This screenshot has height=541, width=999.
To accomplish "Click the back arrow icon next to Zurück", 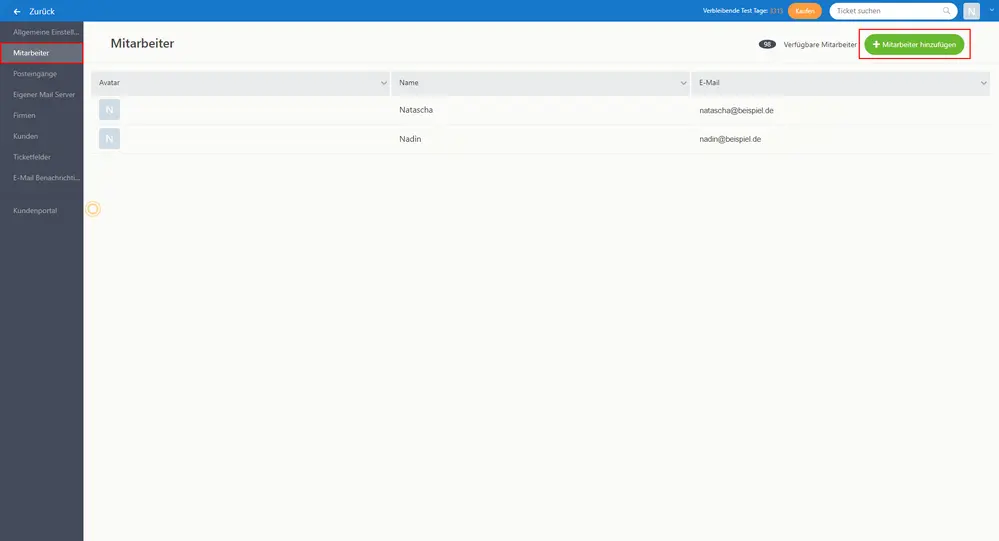I will pyautogui.click(x=17, y=11).
